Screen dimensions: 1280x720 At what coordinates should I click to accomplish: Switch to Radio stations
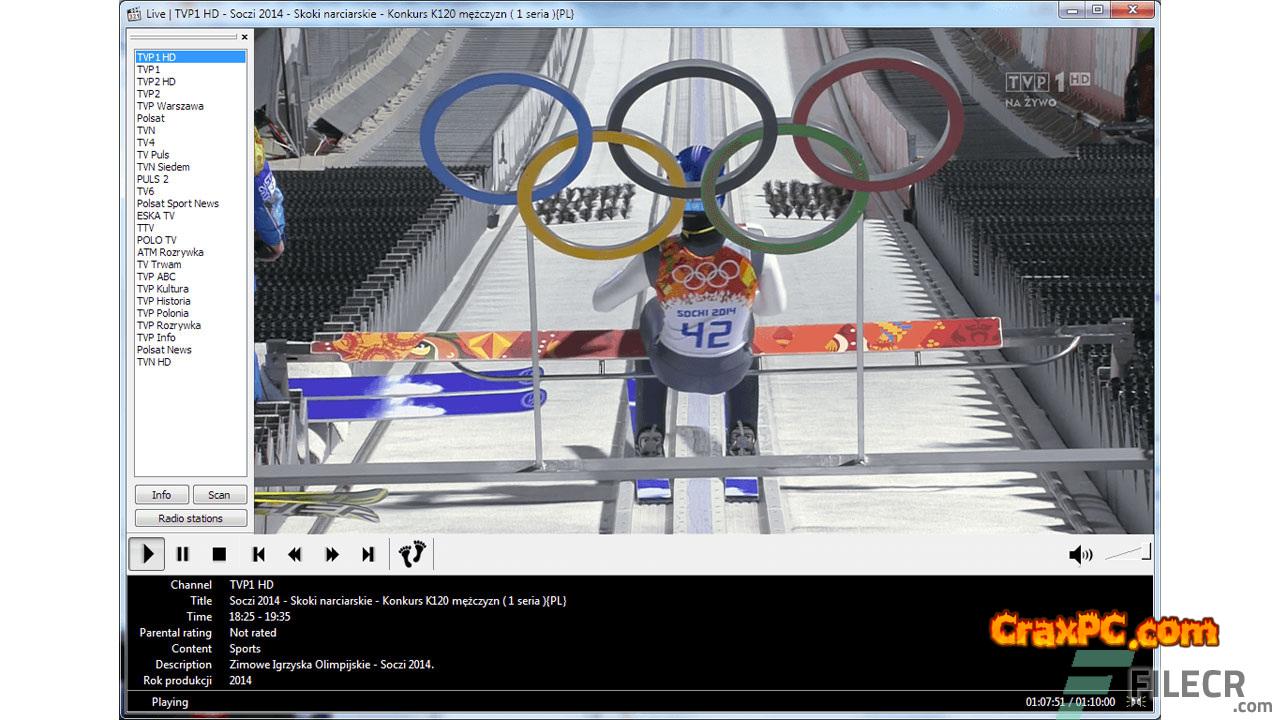tap(190, 518)
